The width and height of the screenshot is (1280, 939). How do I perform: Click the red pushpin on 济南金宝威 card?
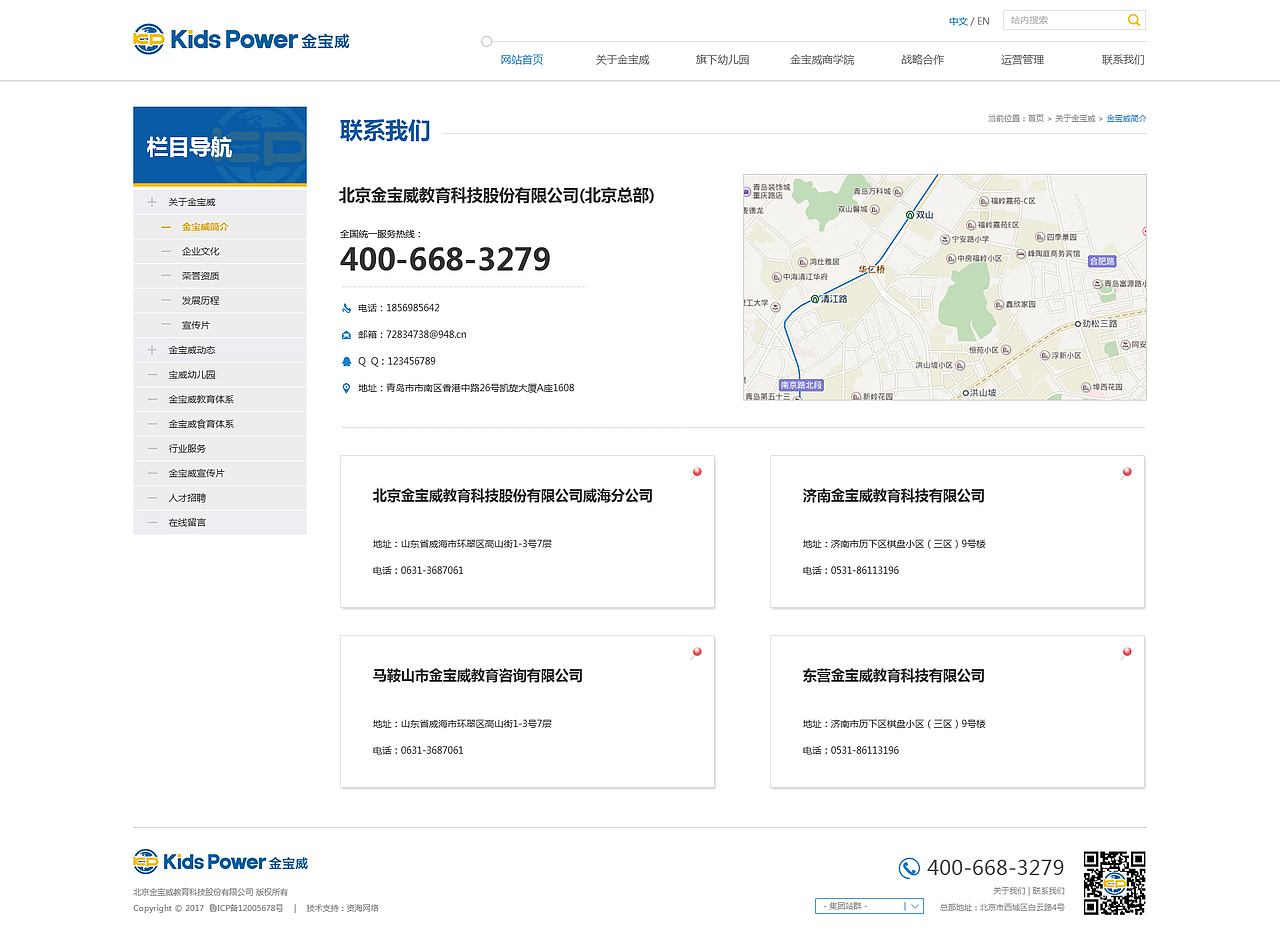pos(1126,473)
